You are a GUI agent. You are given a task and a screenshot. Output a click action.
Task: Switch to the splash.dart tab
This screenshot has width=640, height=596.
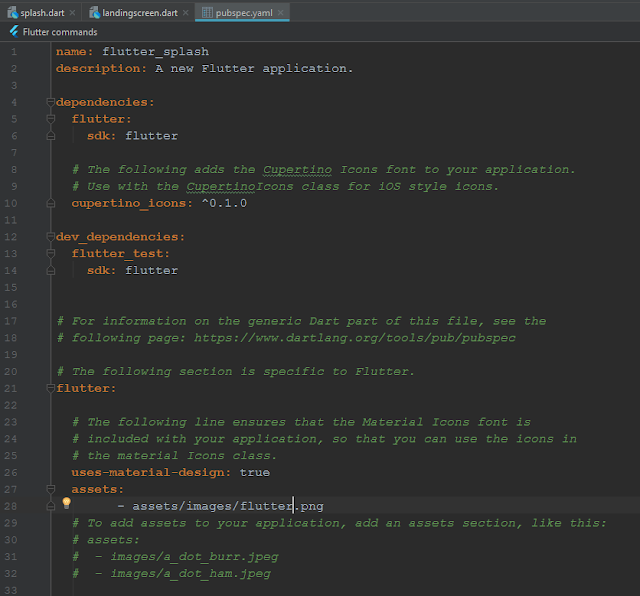coord(41,13)
